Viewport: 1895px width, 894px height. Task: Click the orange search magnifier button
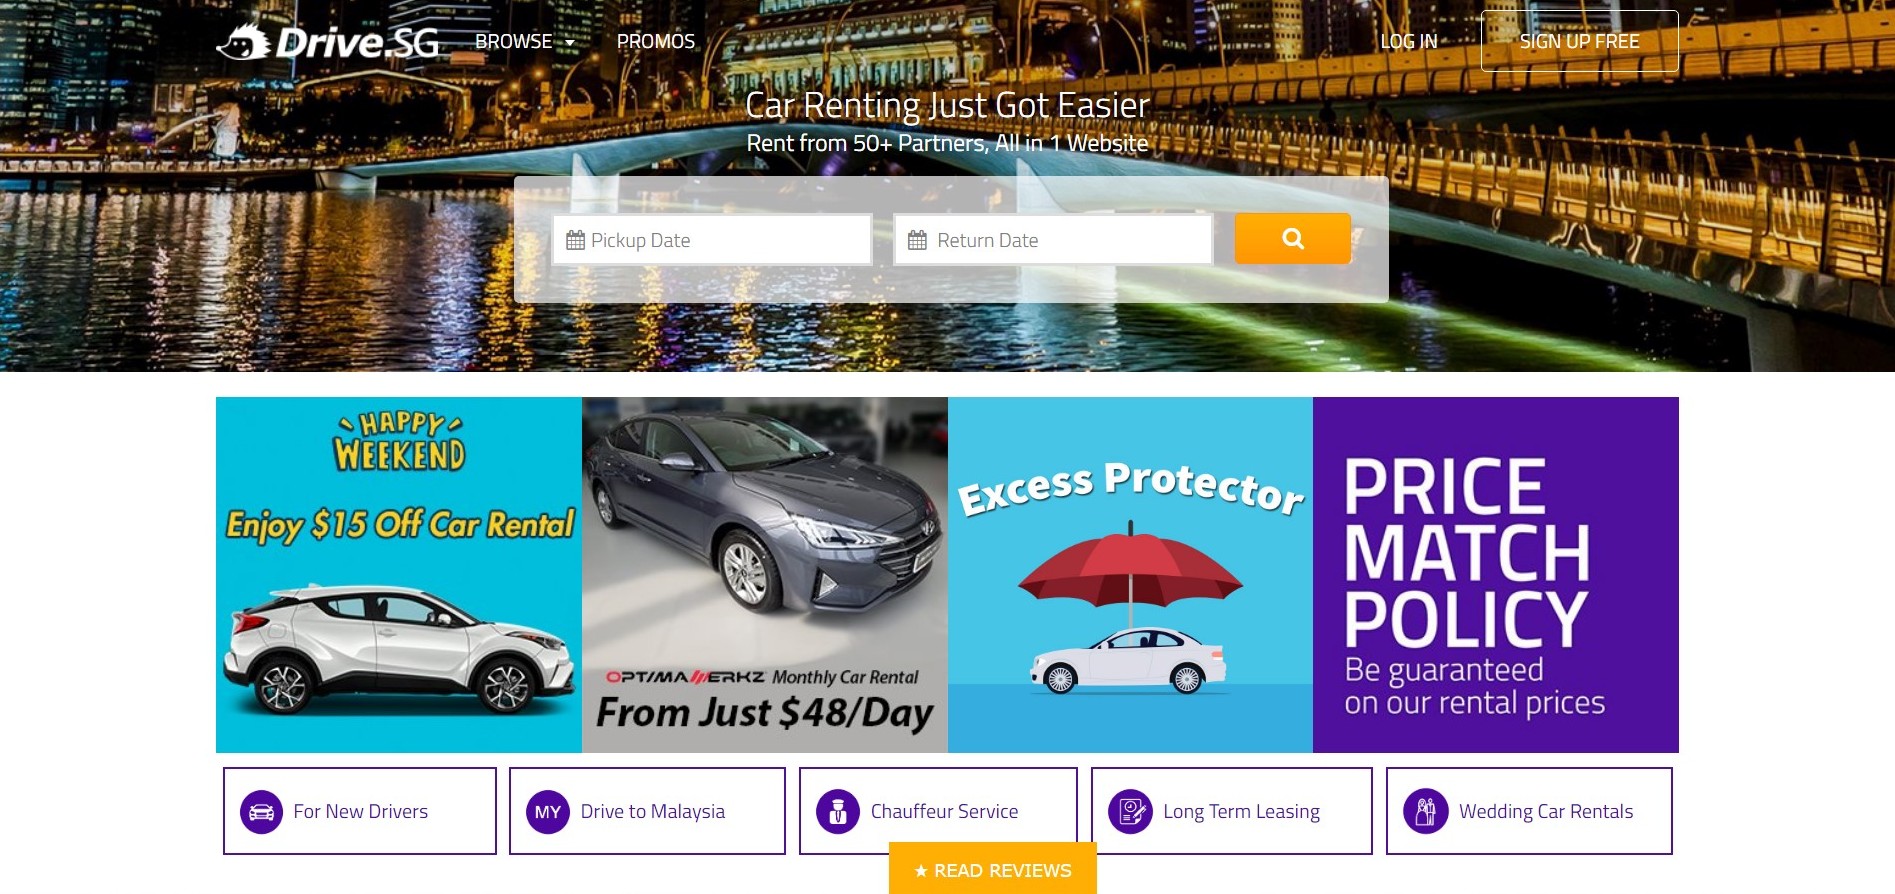[1292, 239]
